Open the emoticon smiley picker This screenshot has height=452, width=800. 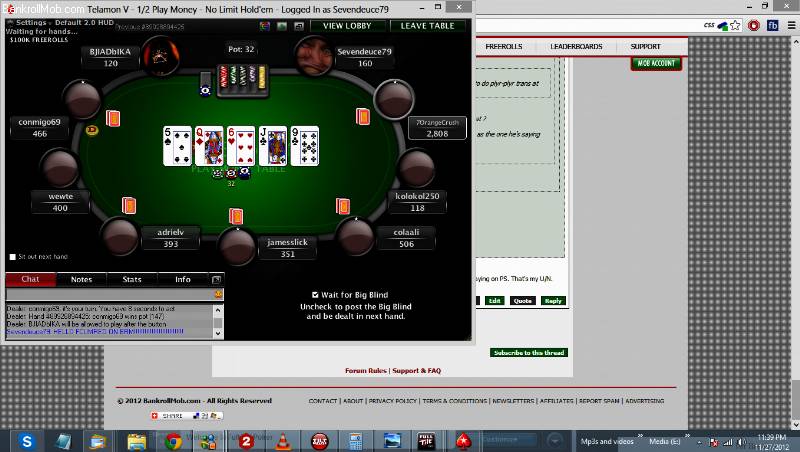(218, 294)
